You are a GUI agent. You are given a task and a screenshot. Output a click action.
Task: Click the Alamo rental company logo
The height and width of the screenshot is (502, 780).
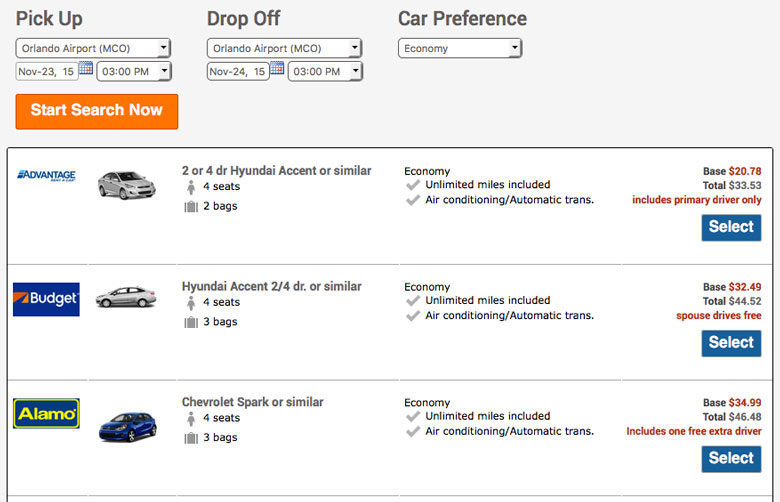click(x=46, y=413)
